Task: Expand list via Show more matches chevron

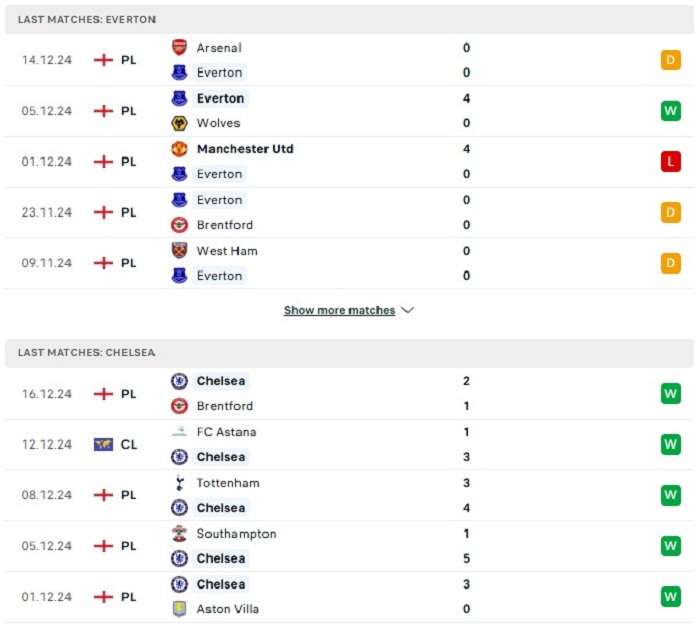Action: 408,310
